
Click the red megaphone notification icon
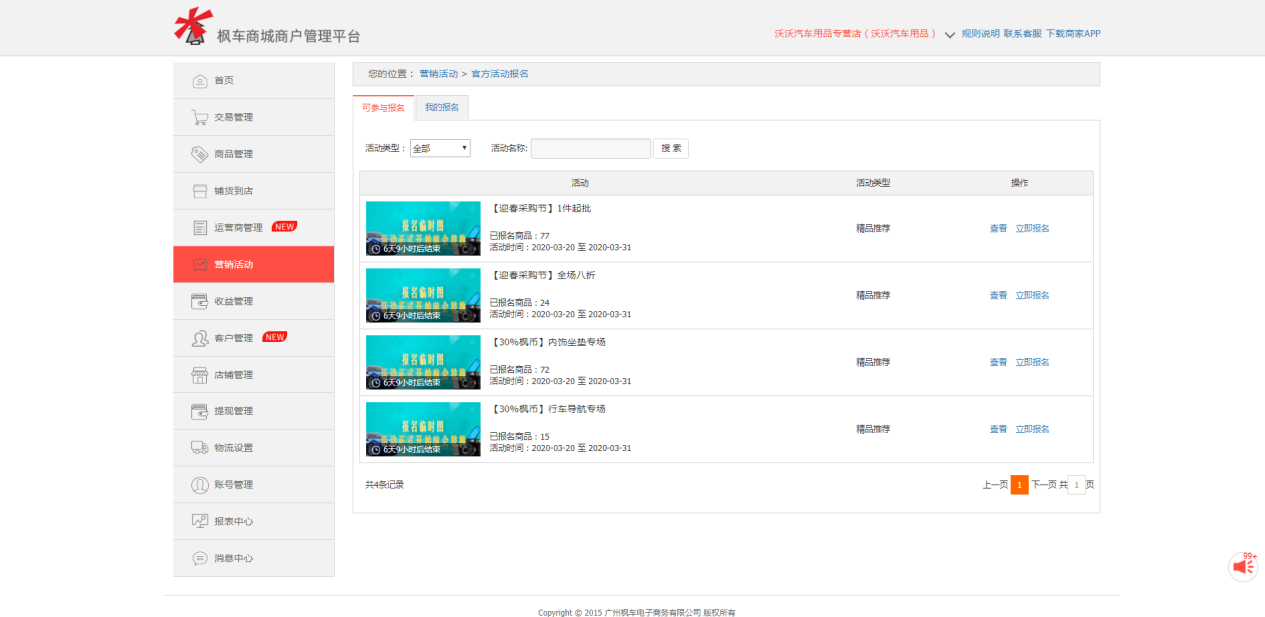1243,566
